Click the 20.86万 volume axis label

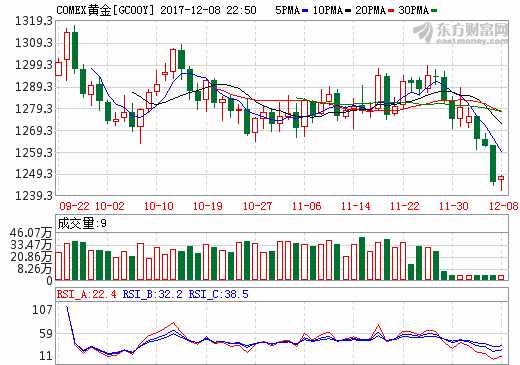[x=31, y=257]
